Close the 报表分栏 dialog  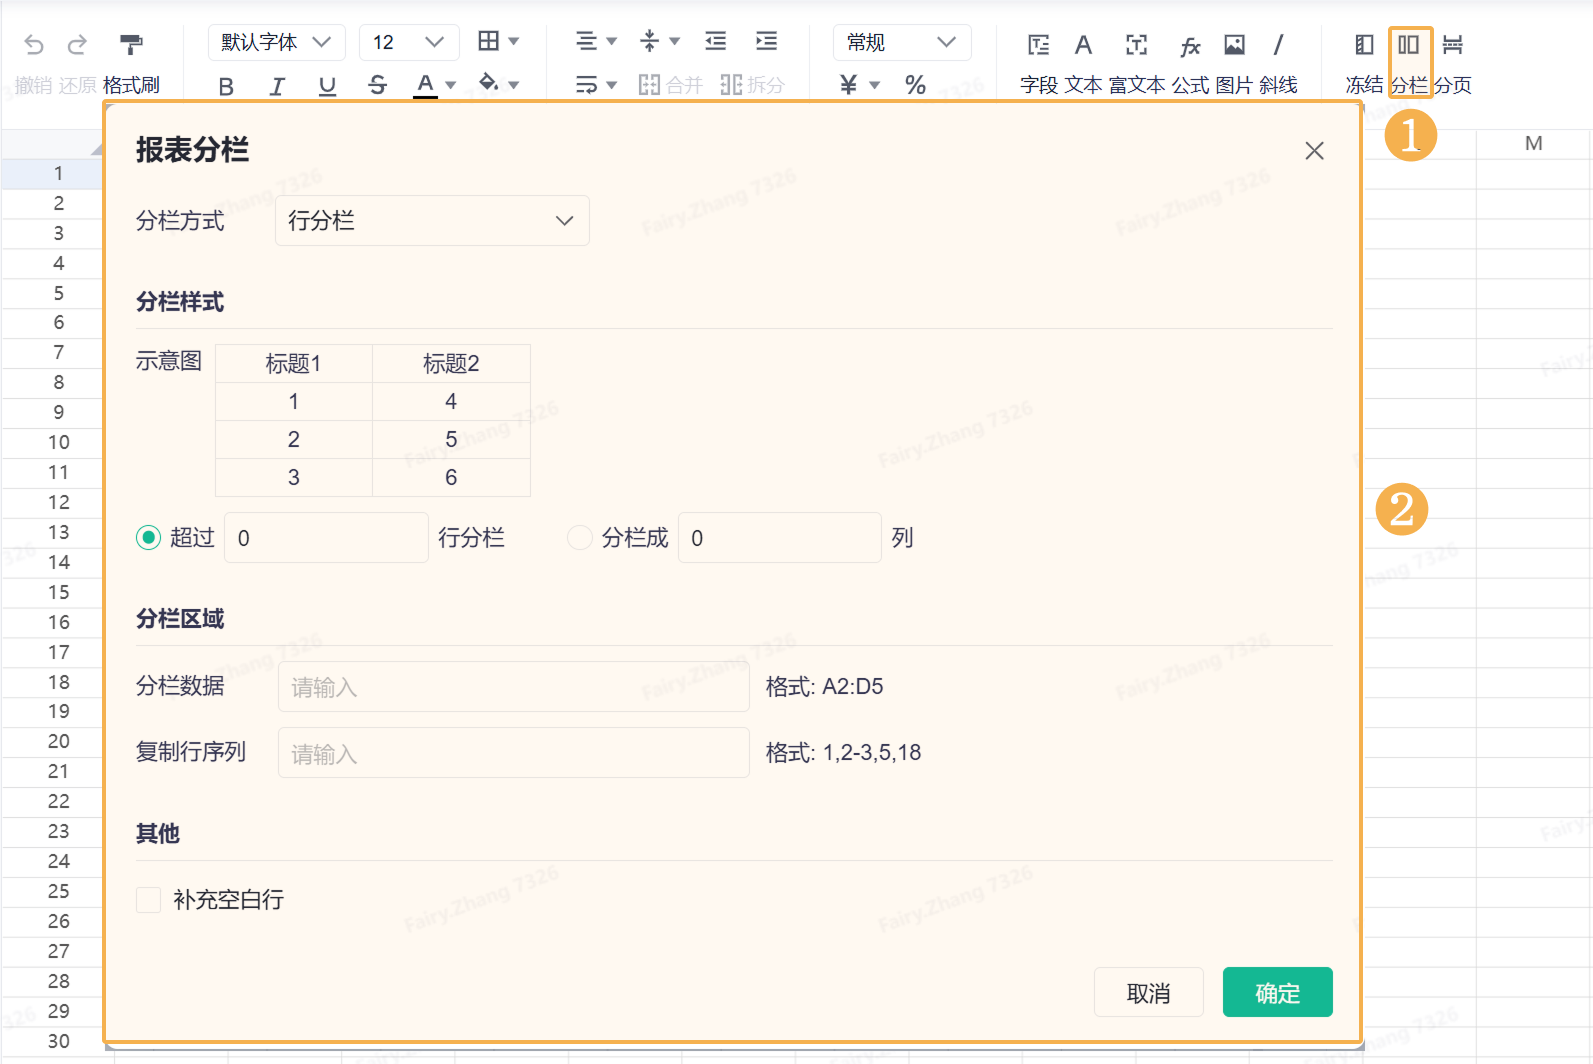pos(1315,151)
